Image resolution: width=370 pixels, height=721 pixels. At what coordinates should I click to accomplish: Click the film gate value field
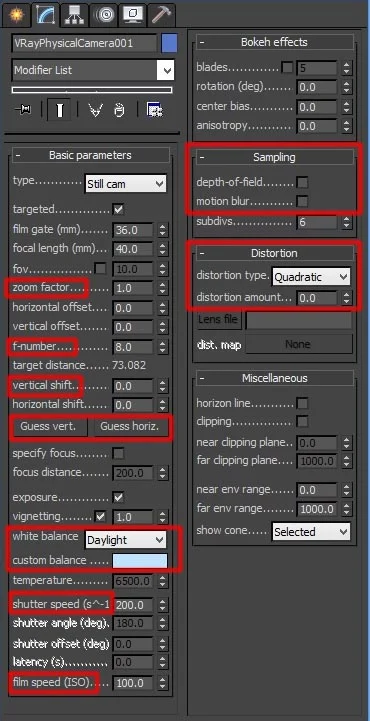click(x=133, y=229)
